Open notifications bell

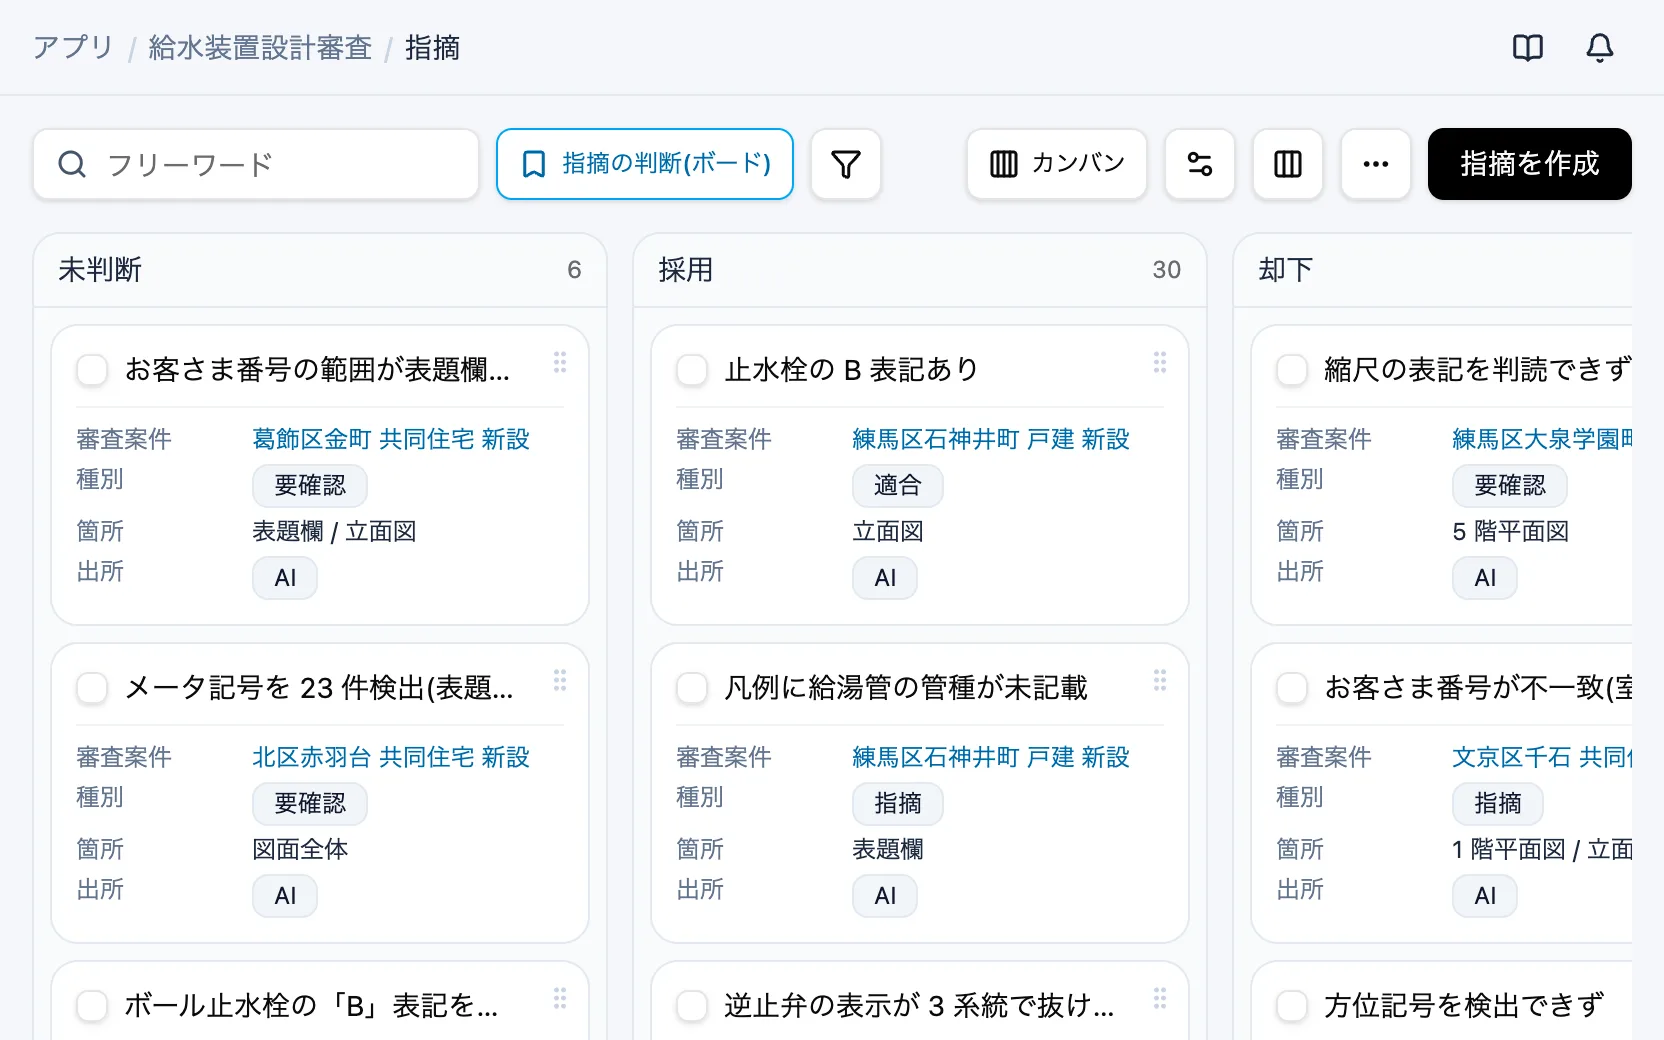click(1600, 47)
